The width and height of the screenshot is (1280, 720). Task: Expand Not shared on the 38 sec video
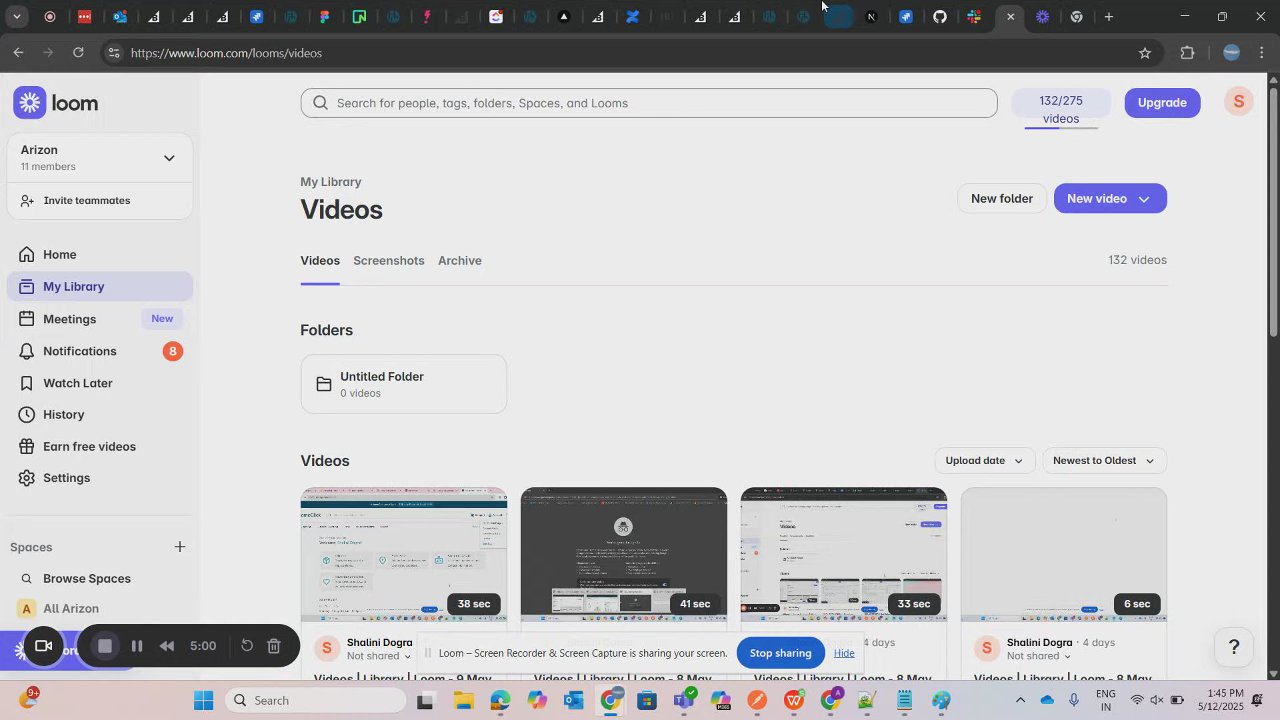pos(379,656)
